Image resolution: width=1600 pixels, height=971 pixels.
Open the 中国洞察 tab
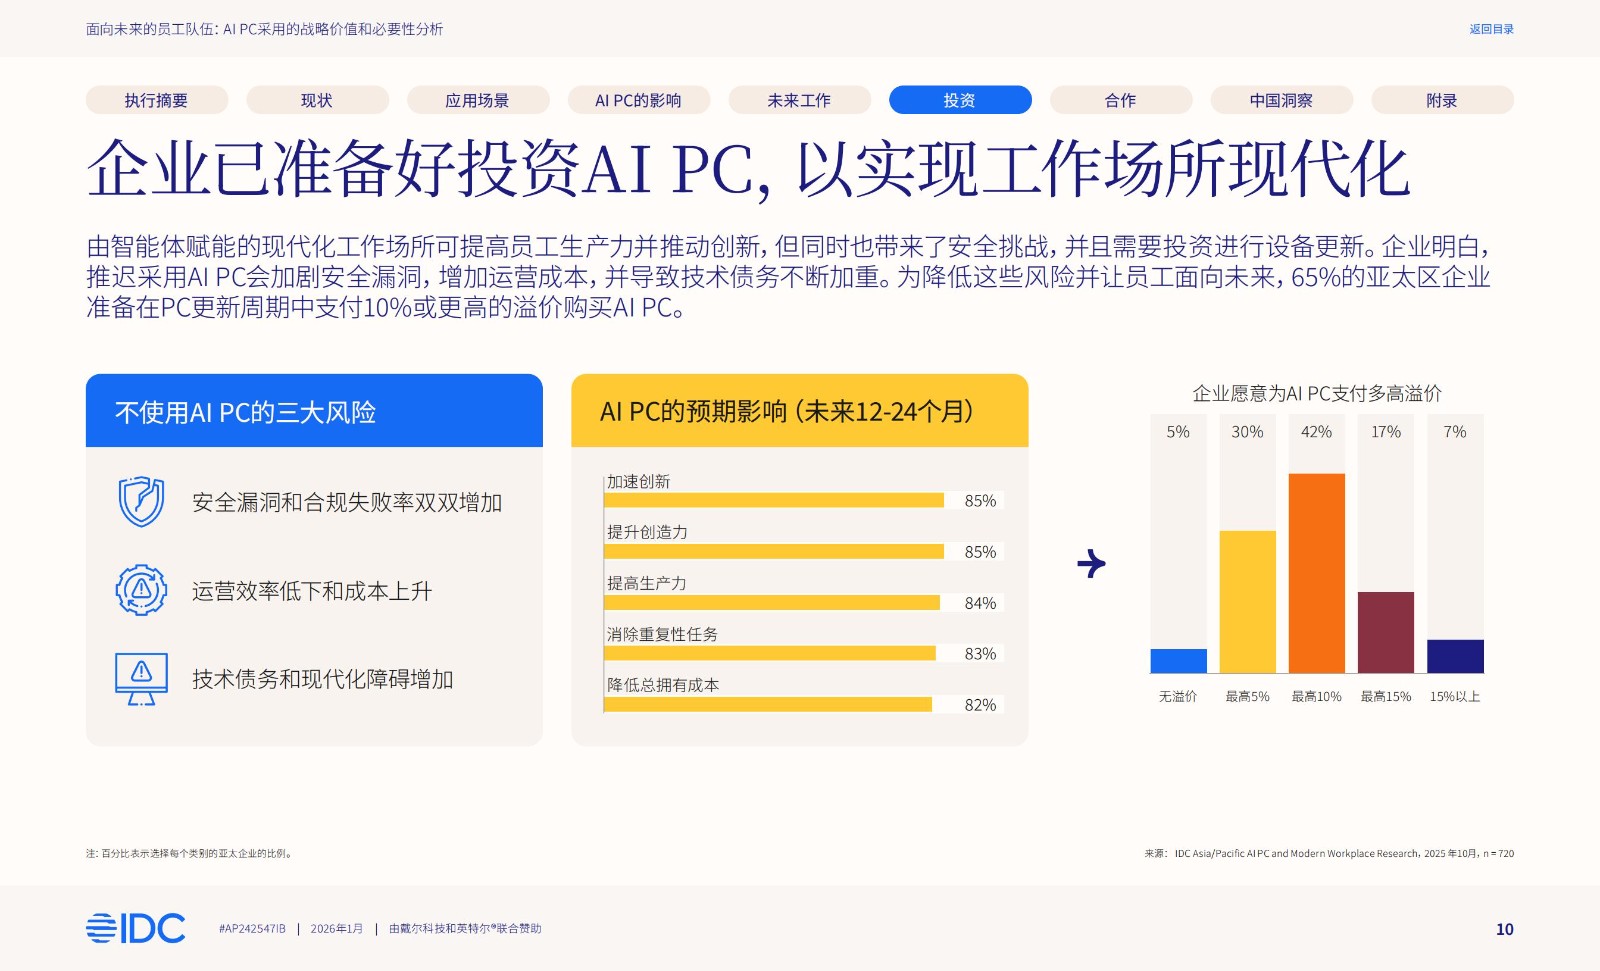coord(1281,100)
